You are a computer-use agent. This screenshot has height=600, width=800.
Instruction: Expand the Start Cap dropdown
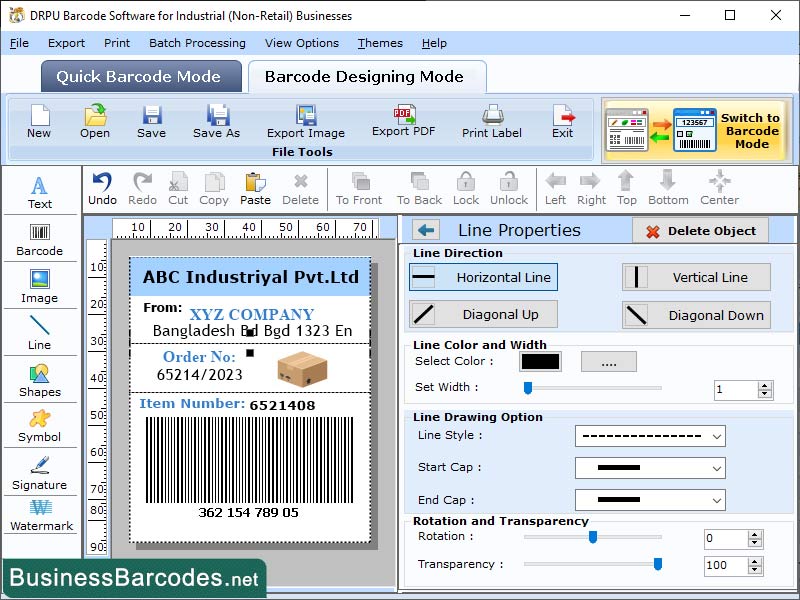point(650,468)
